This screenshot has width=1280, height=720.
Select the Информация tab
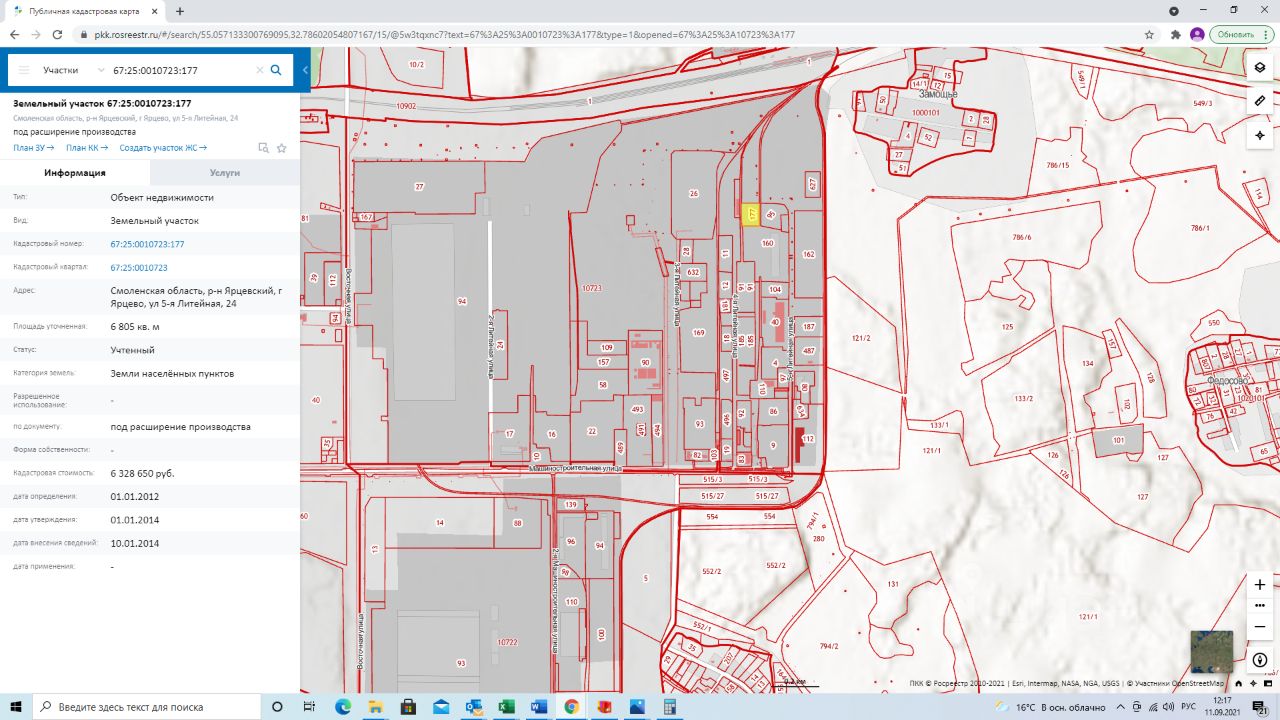pyautogui.click(x=75, y=173)
